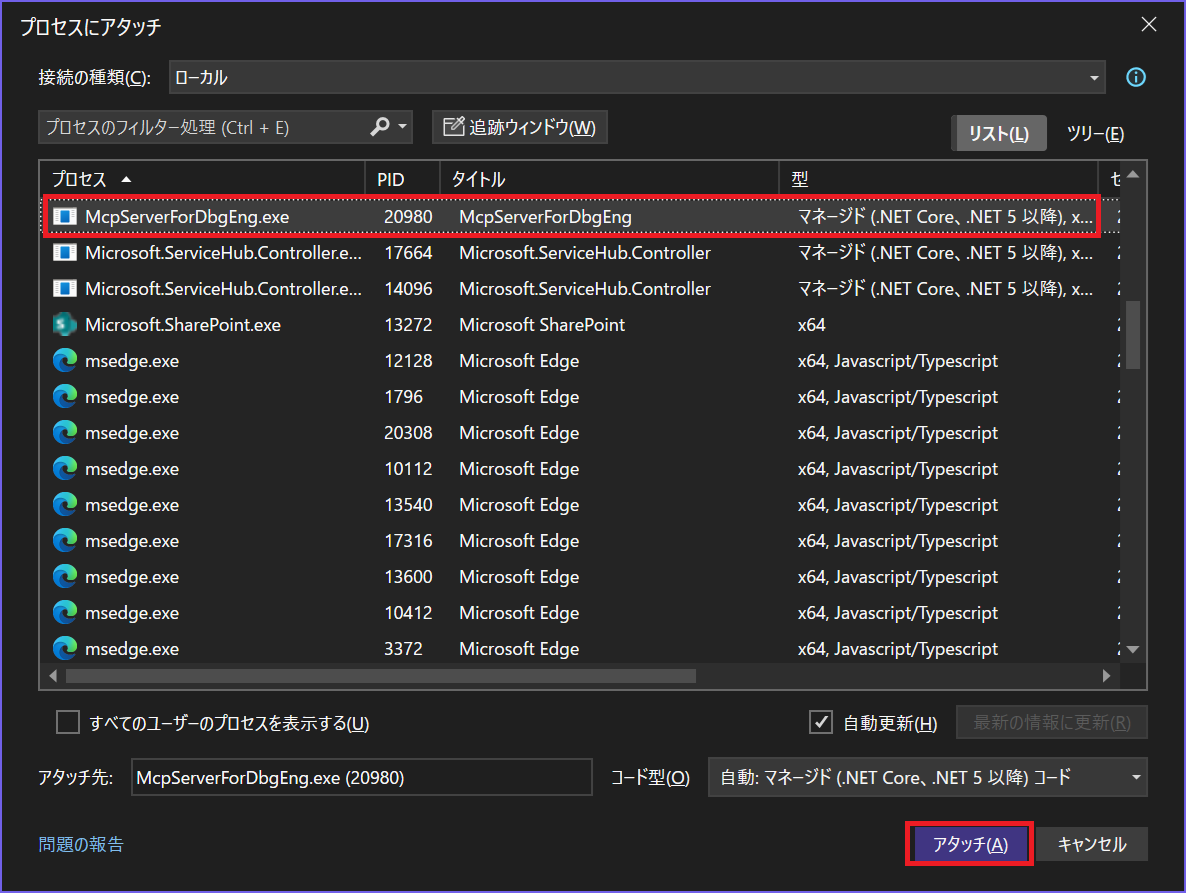Select Microsoft Edge title for PID 10112
The height and width of the screenshot is (893, 1186).
[x=519, y=469]
